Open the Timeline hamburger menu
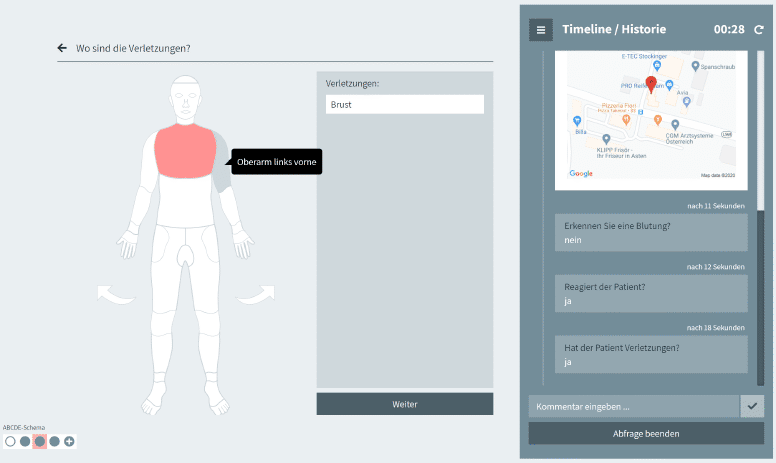Image resolution: width=776 pixels, height=463 pixels. tap(541, 30)
